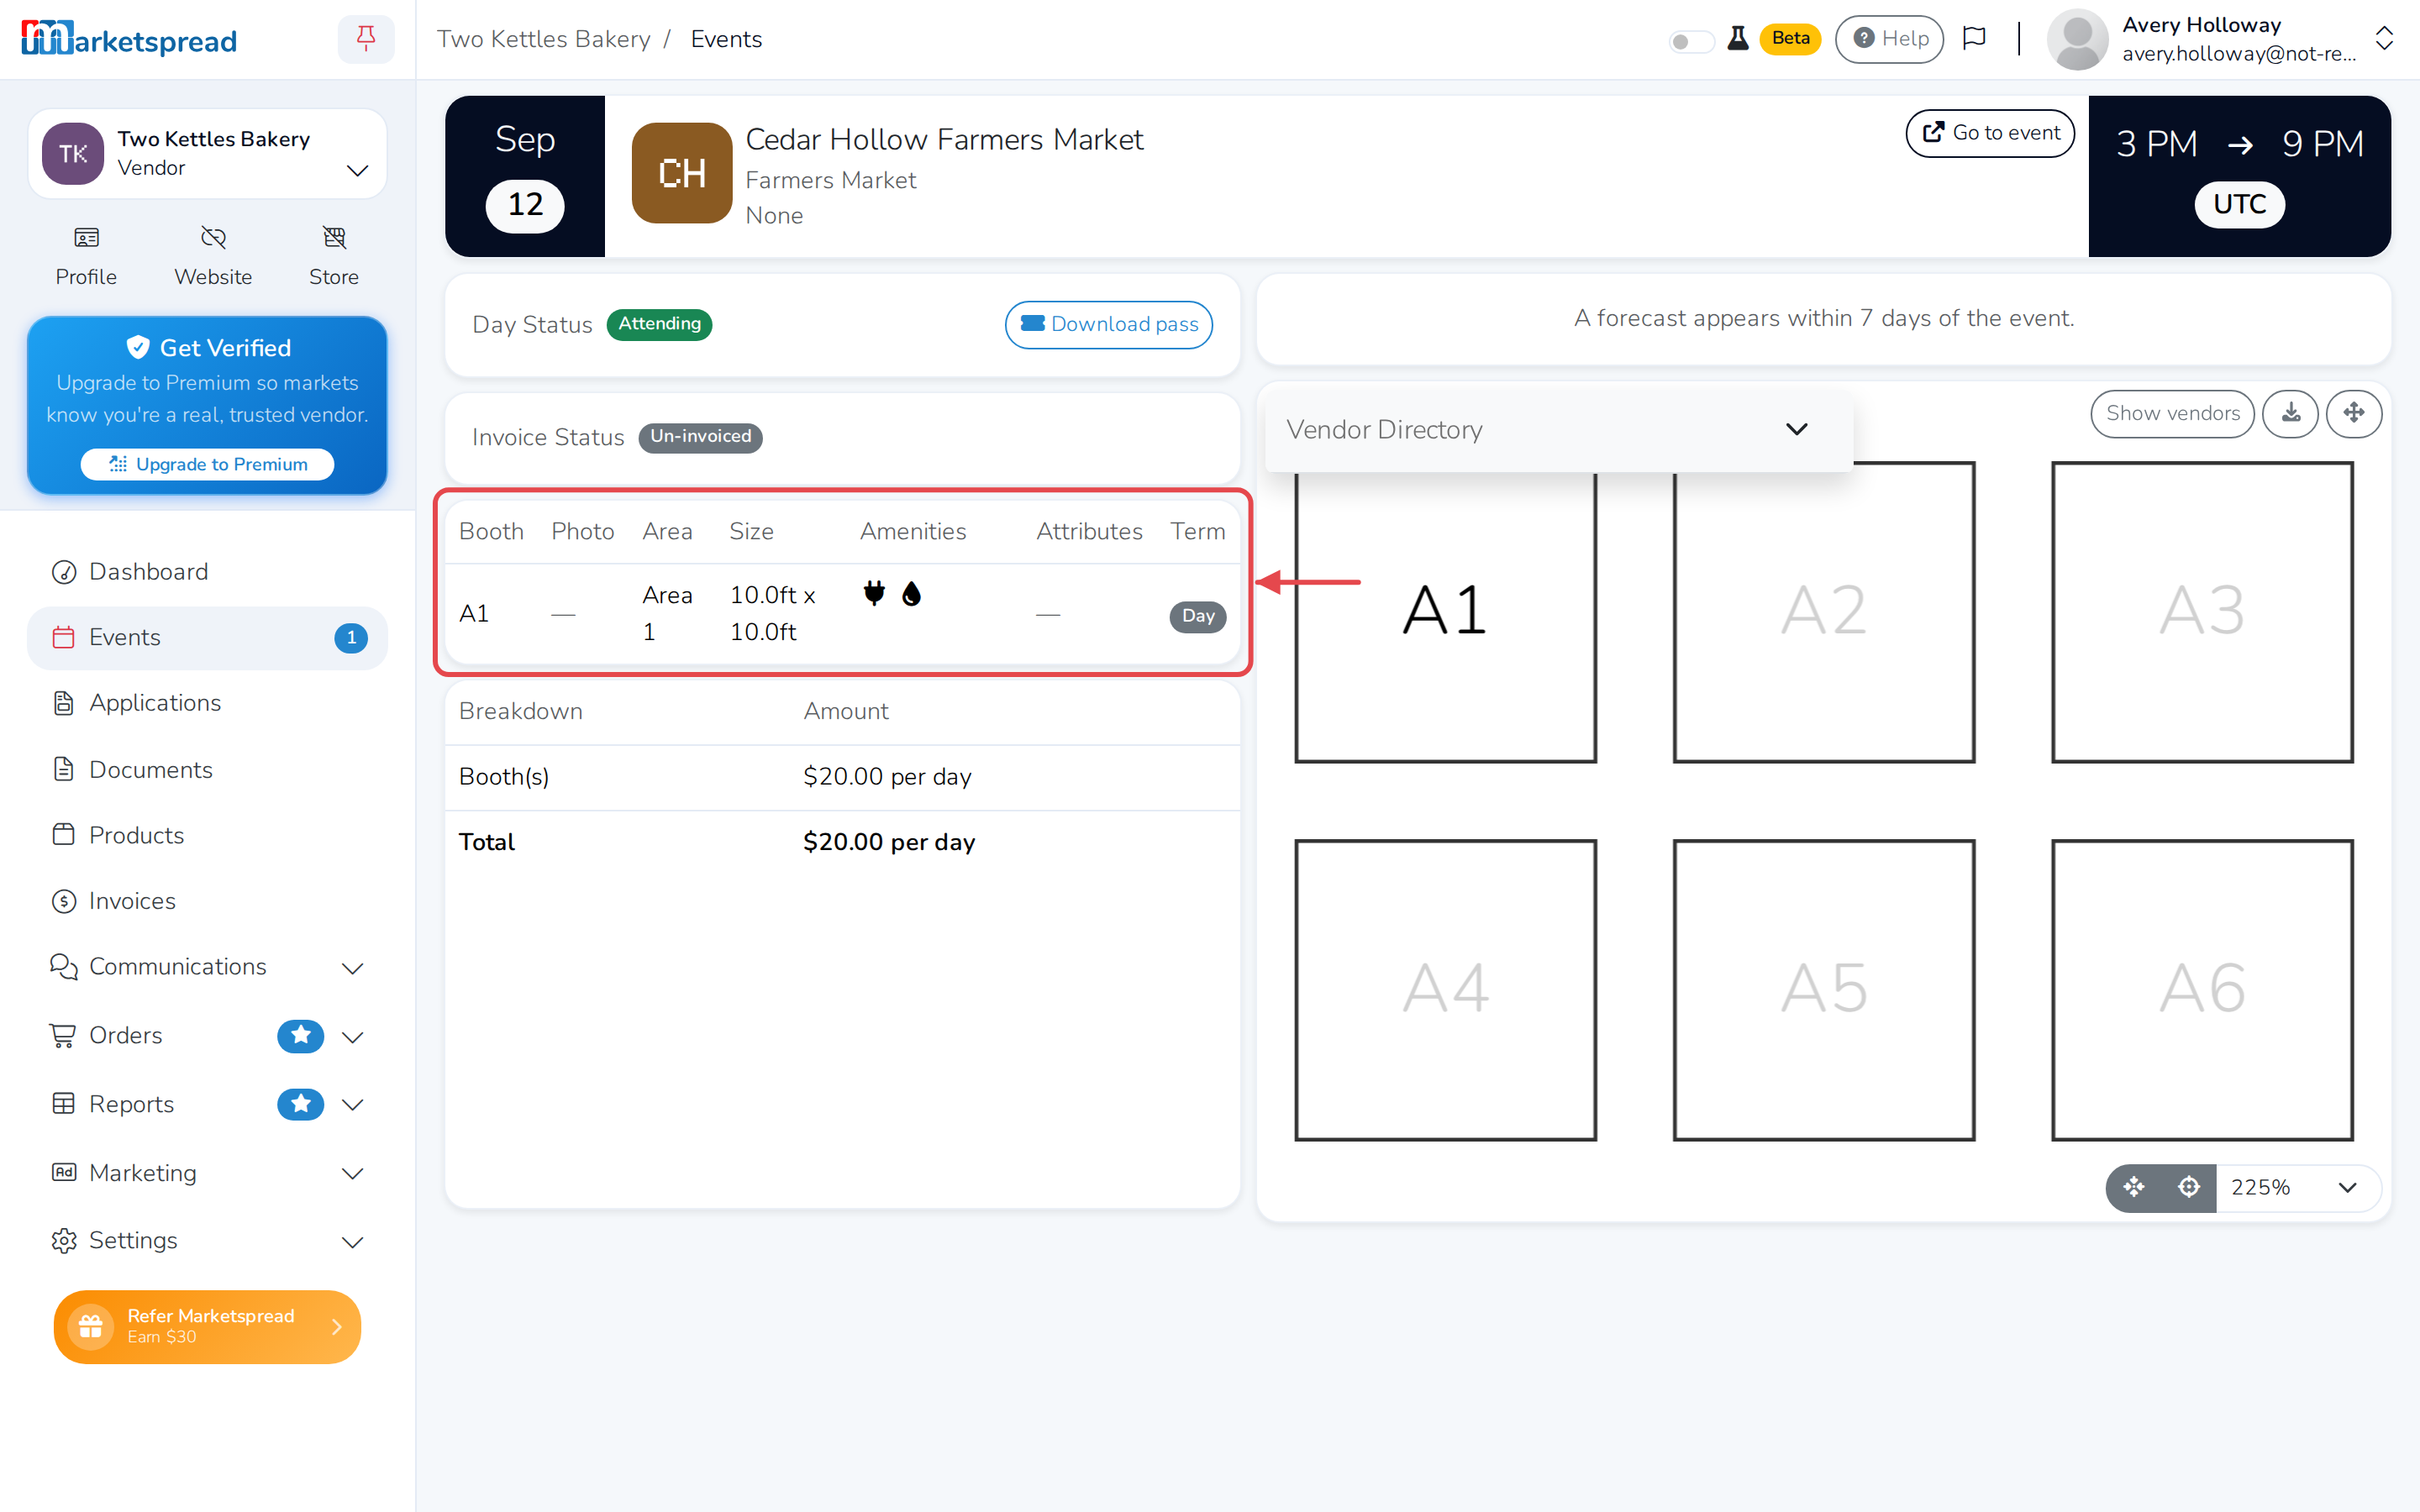Expand the Marketing menu
The height and width of the screenshot is (1512, 2420).
pos(207,1173)
